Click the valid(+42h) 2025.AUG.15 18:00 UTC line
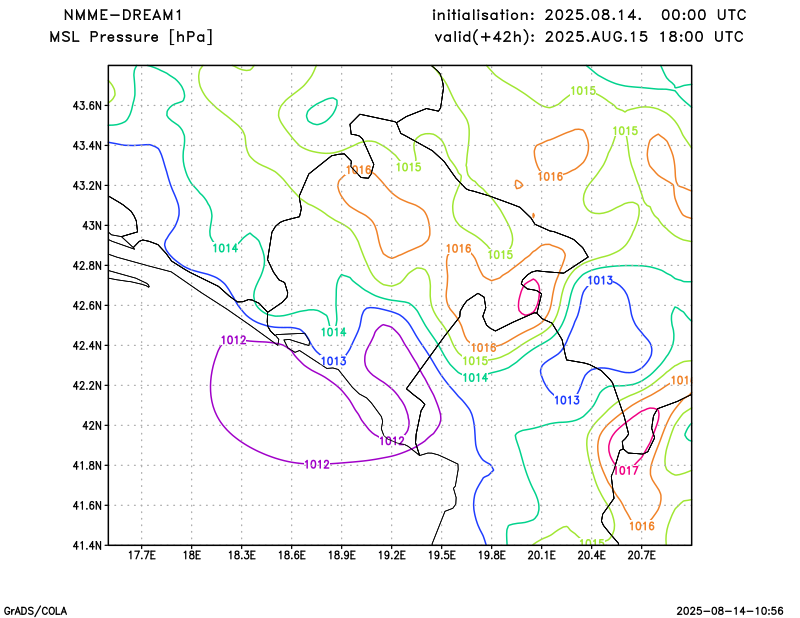This screenshot has height=618, width=800. pos(589,37)
